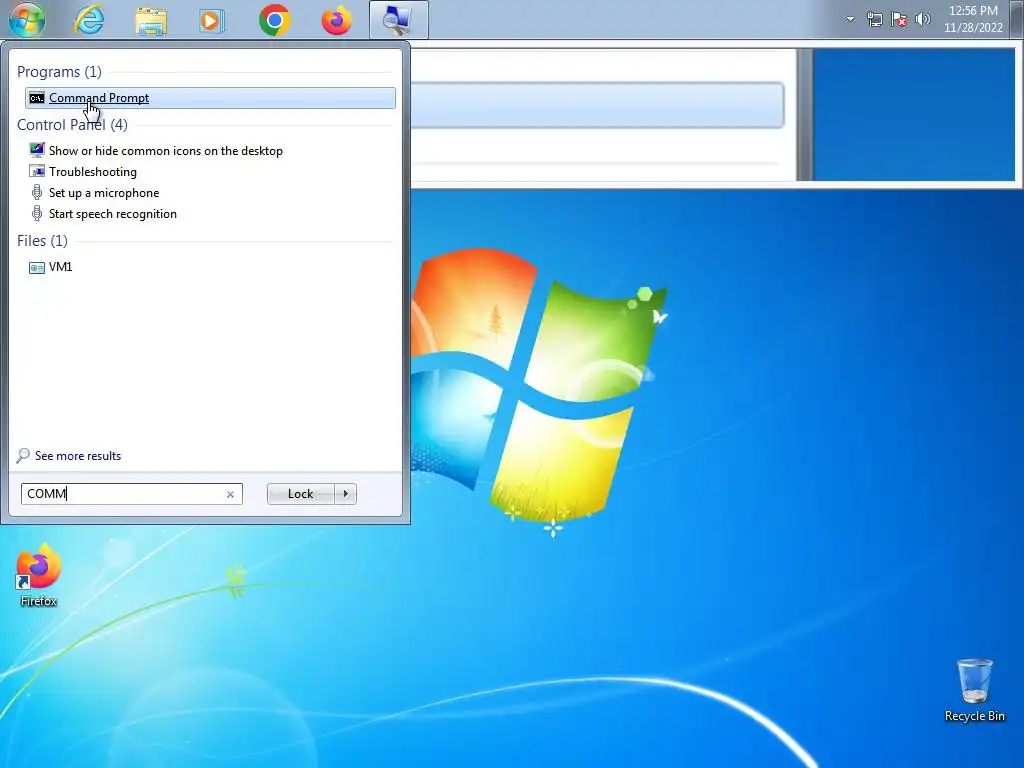Open the Windows Start orb
This screenshot has width=1024, height=768.
coord(27,20)
